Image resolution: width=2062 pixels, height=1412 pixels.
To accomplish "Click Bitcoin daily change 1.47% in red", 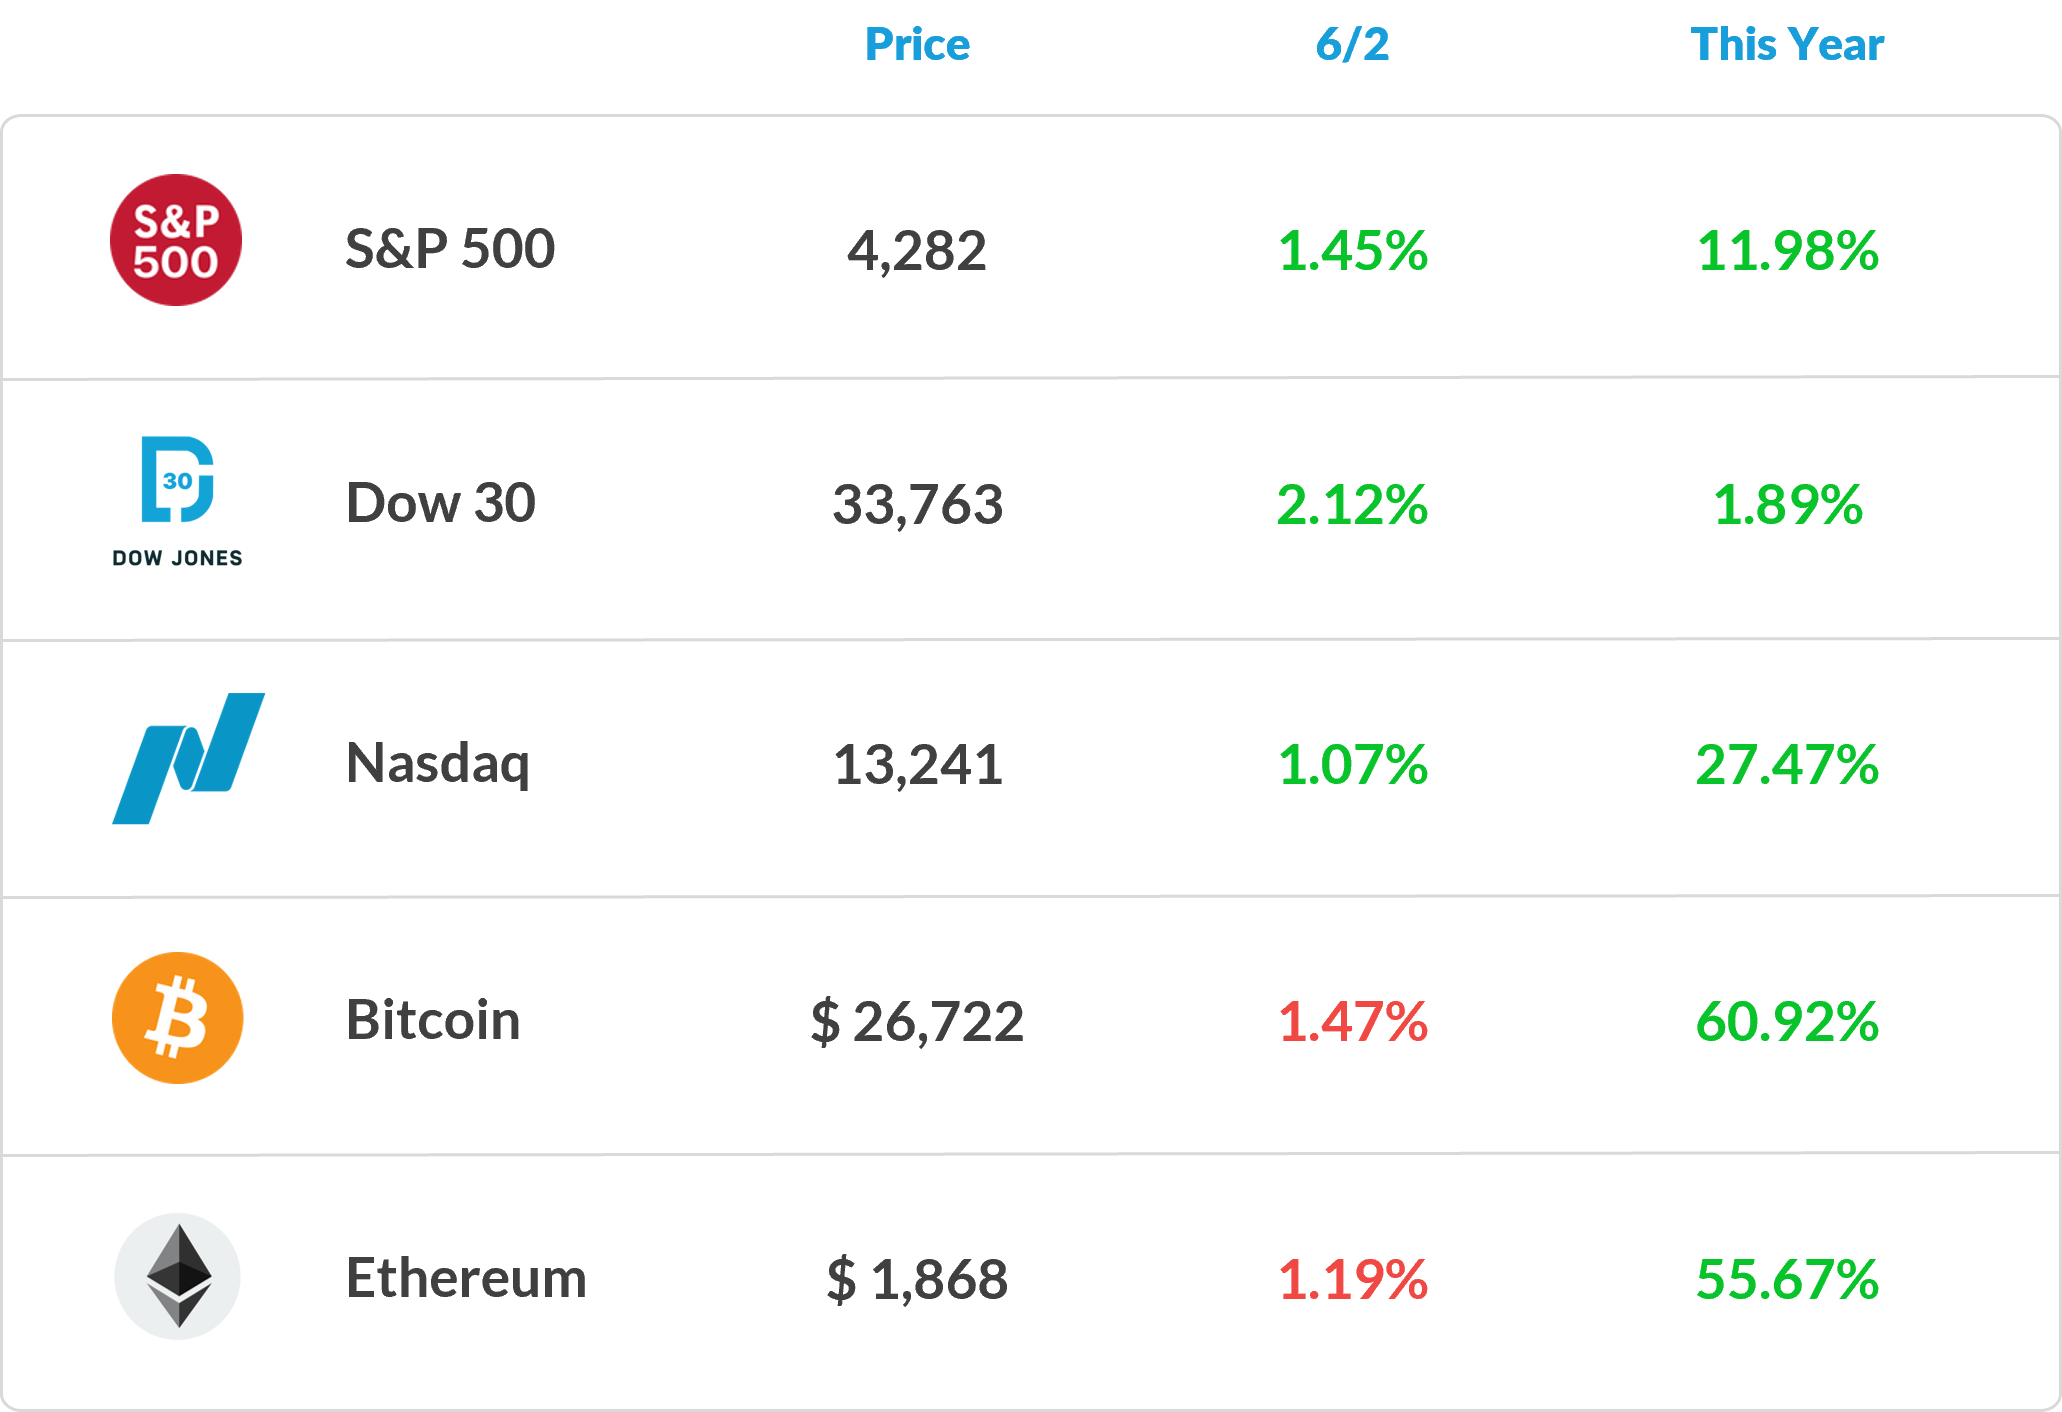I will [x=1353, y=1022].
